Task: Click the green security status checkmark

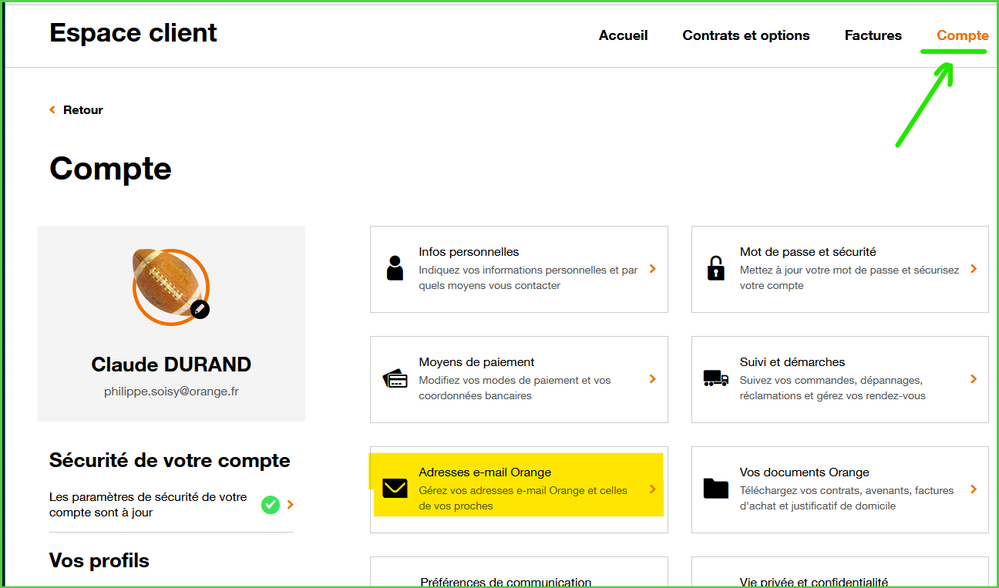Action: [x=270, y=505]
